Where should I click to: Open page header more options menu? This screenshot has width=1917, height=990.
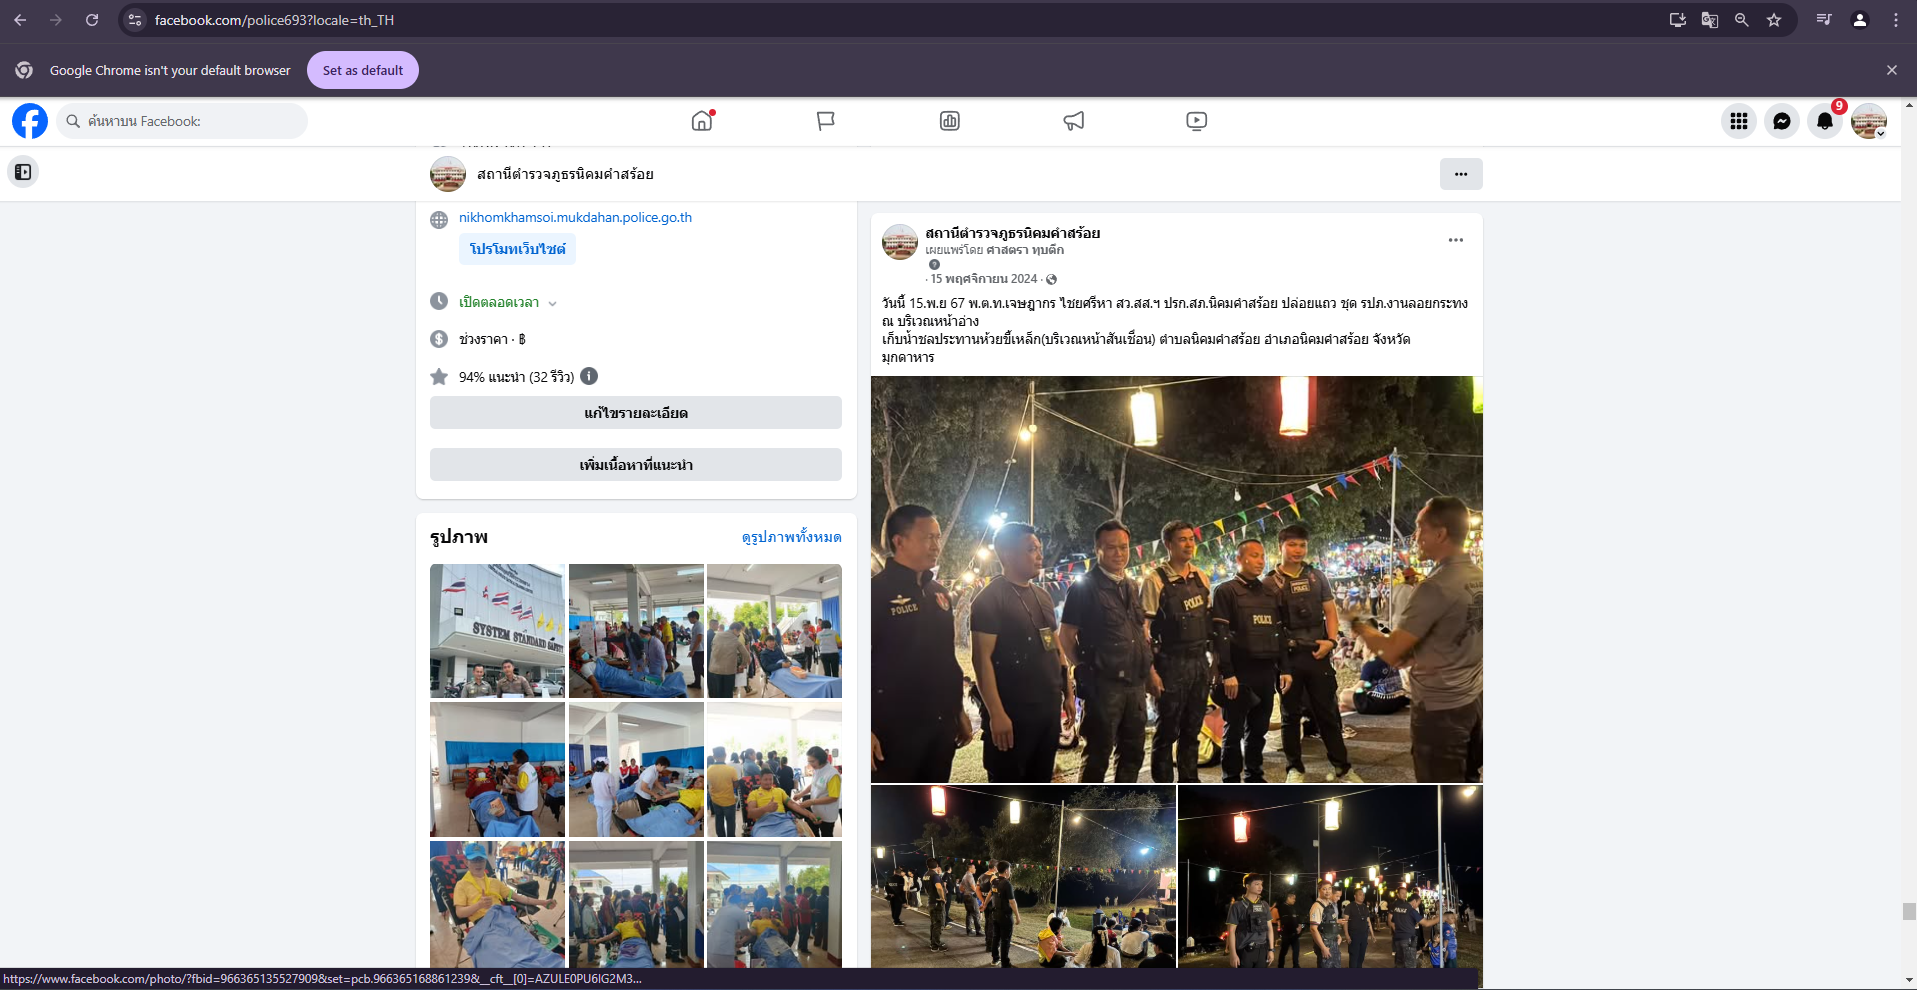1460,174
